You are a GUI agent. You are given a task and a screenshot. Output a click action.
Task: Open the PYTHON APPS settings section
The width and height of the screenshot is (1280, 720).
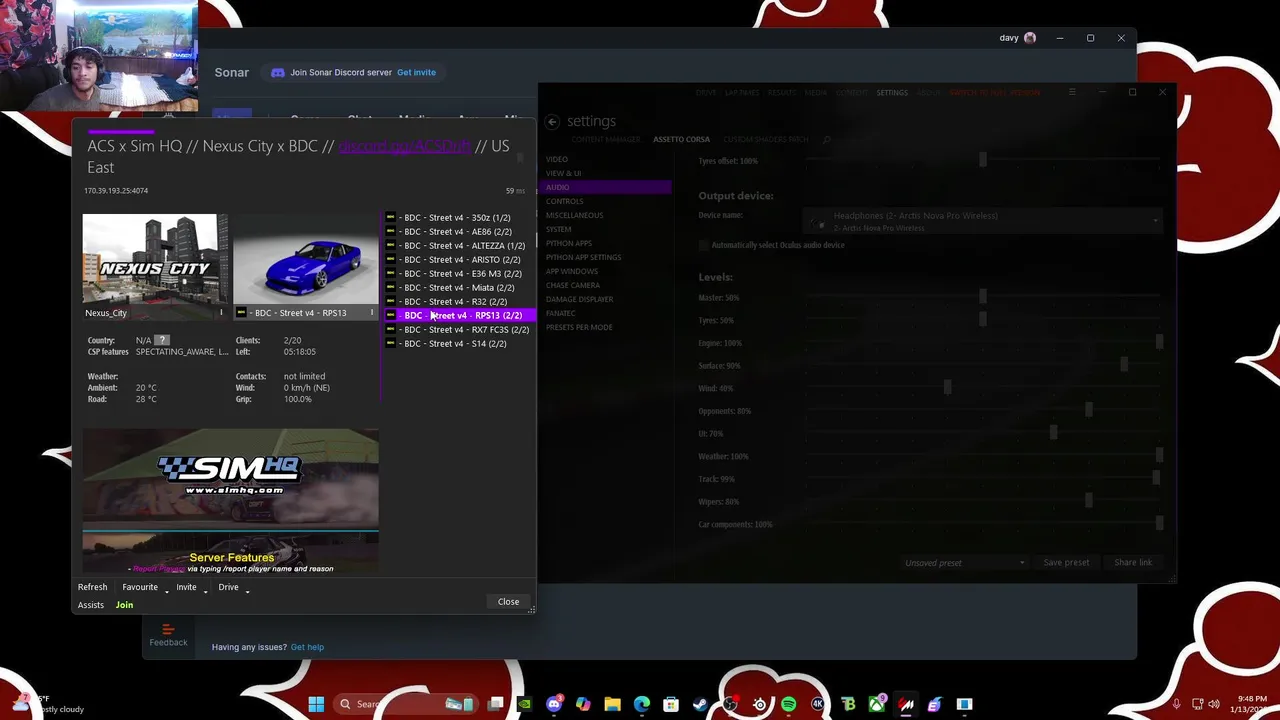[x=569, y=243]
